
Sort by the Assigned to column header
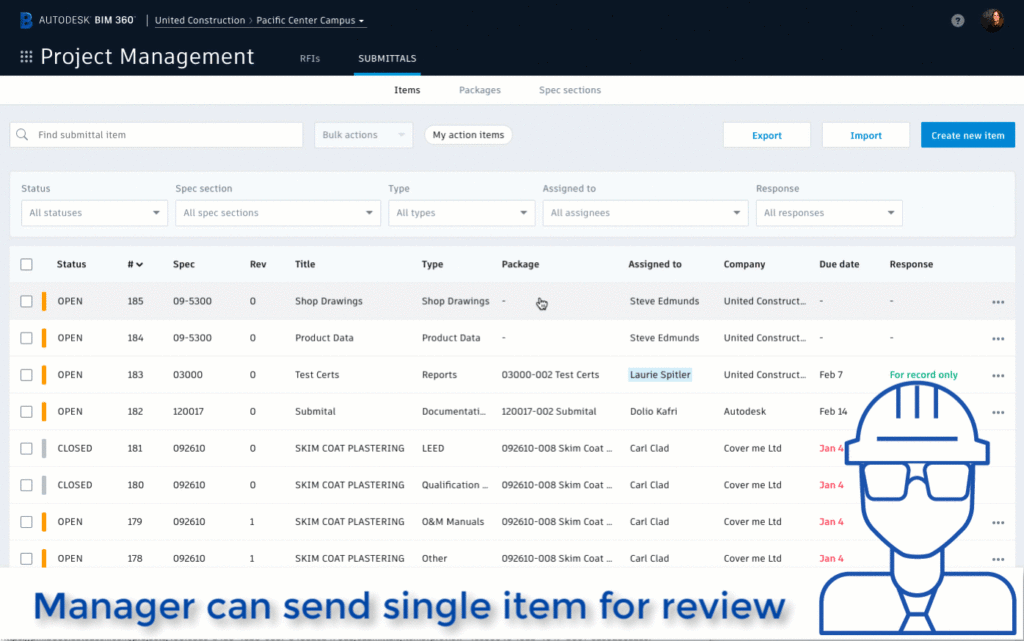(654, 264)
